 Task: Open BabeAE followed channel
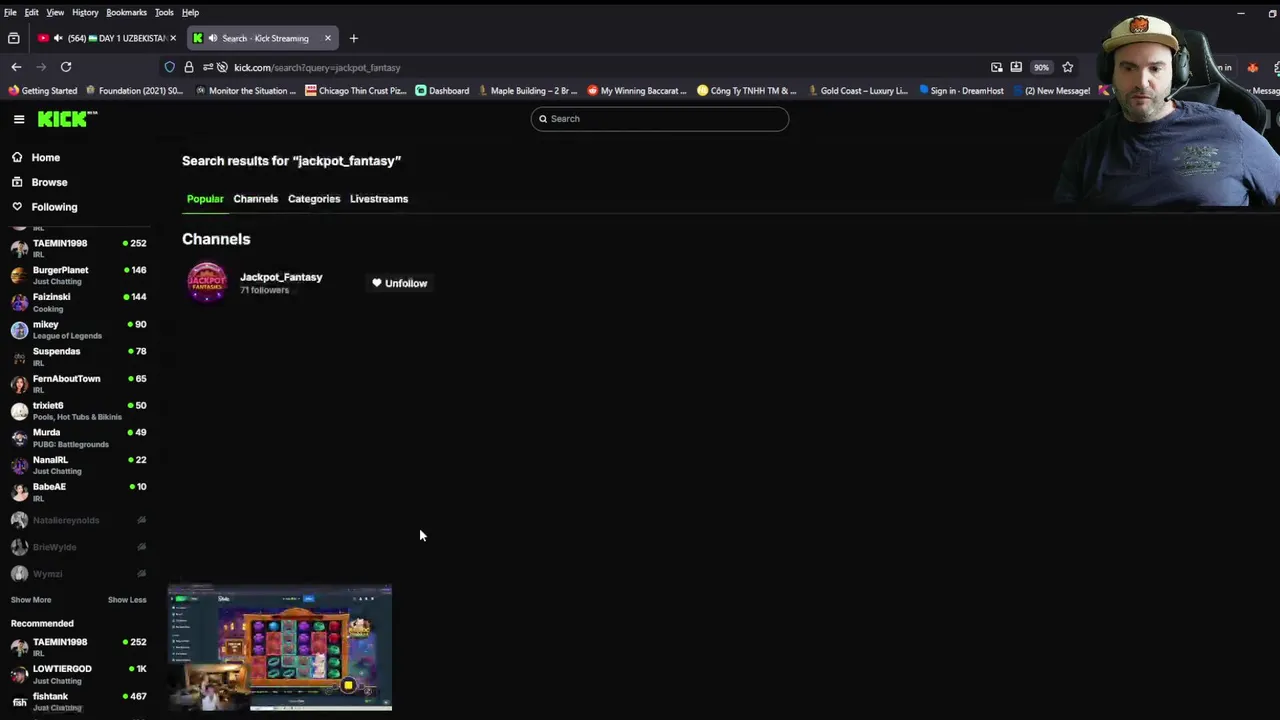[79, 491]
